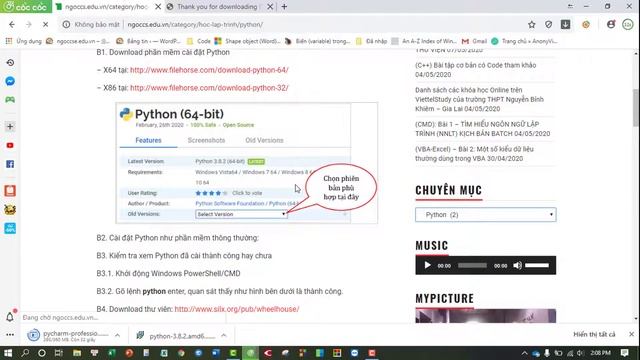Adjust the music volume slider

tap(537, 265)
